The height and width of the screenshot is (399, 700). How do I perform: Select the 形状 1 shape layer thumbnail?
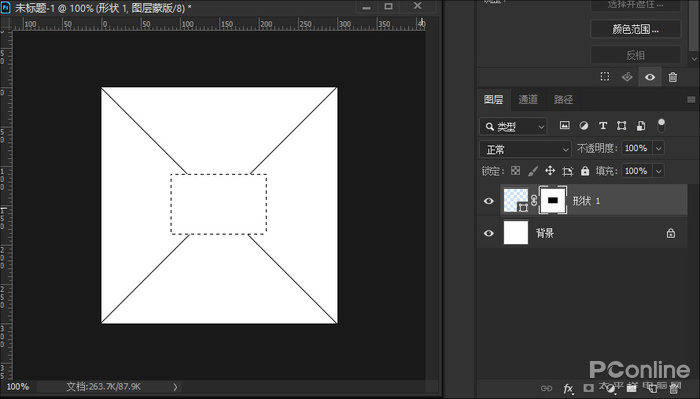pyautogui.click(x=516, y=200)
